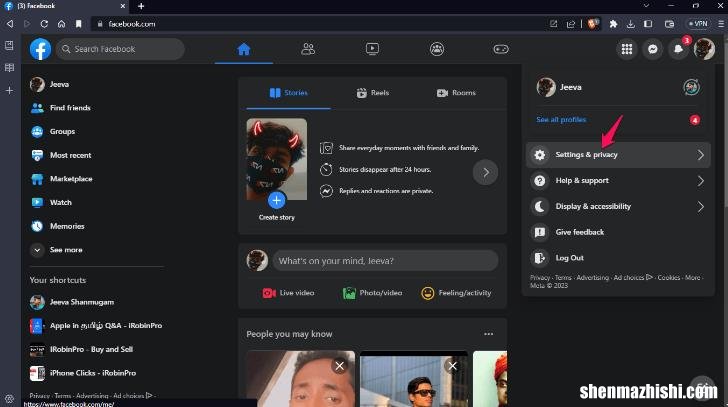
Task: Open the grid Menu icon
Action: 627,49
